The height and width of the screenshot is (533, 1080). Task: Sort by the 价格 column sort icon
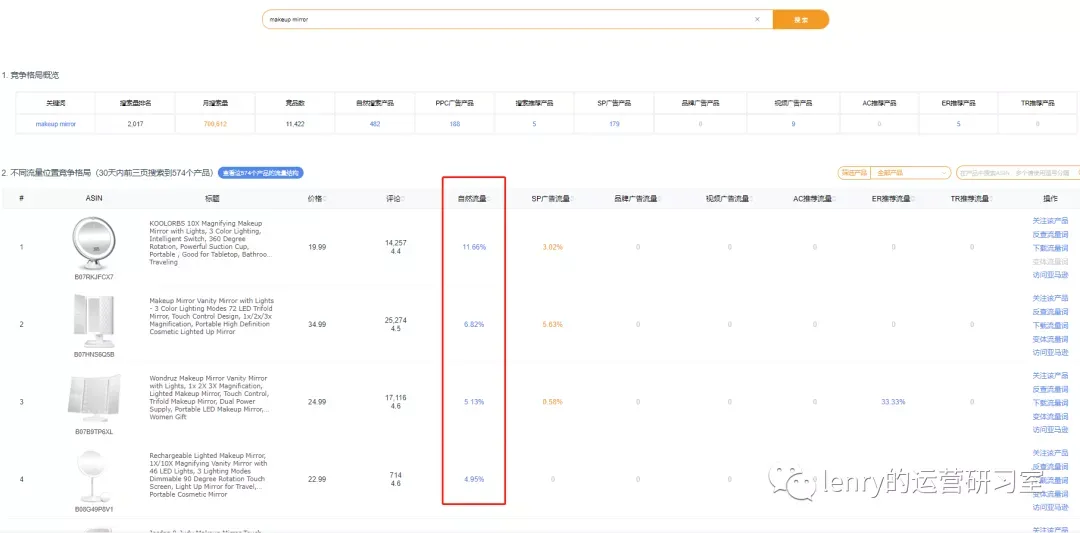324,198
